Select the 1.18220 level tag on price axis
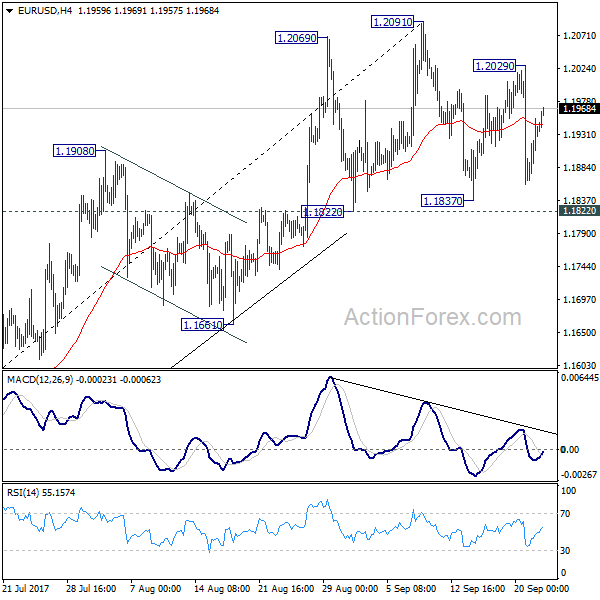Screen dimensions: 600x600 pos(579,210)
